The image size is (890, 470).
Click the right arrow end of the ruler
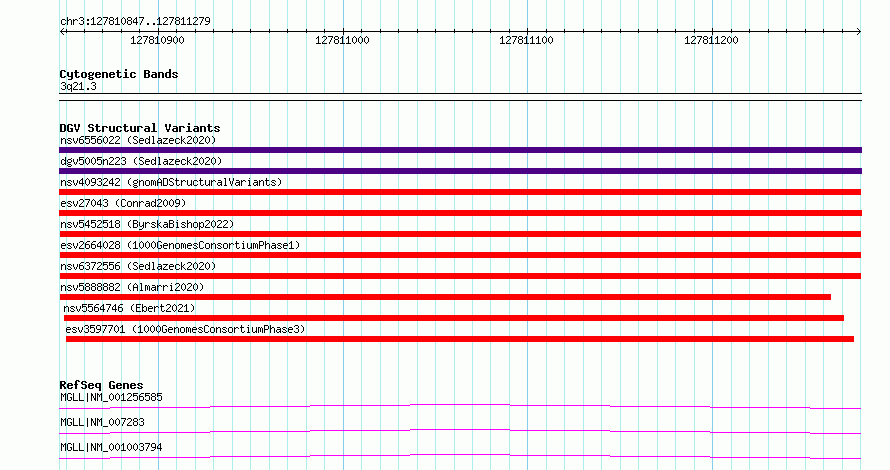(x=859, y=32)
